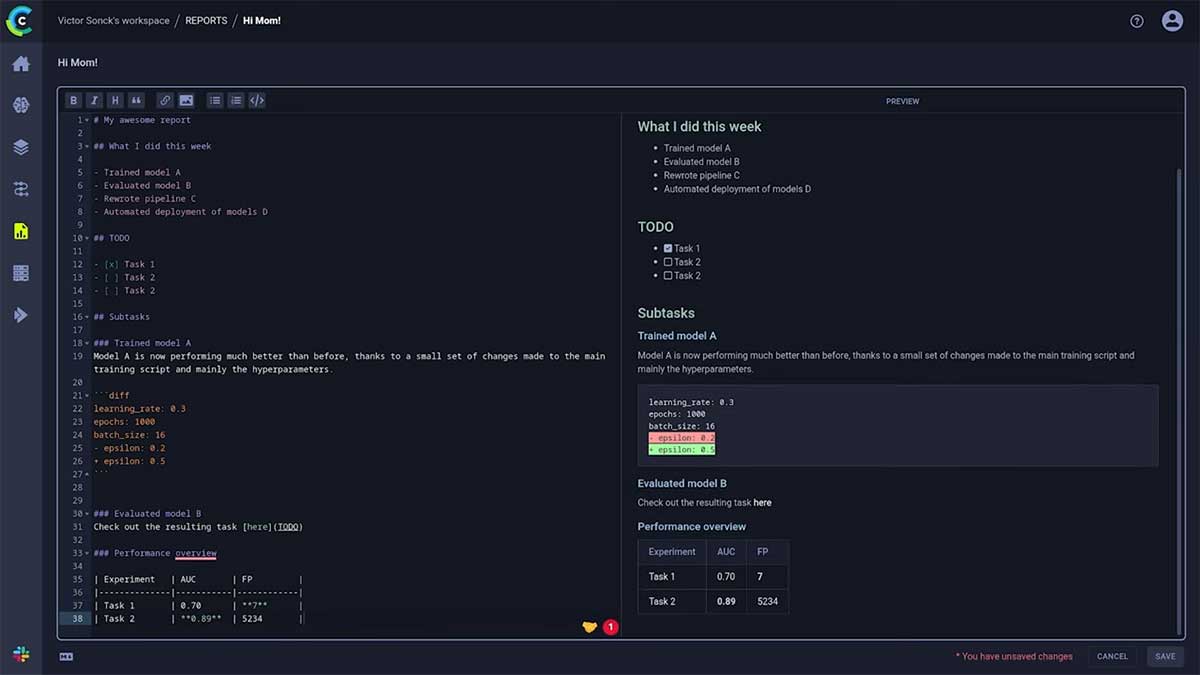Fold the line 1 heading in the editor

pyautogui.click(x=87, y=120)
